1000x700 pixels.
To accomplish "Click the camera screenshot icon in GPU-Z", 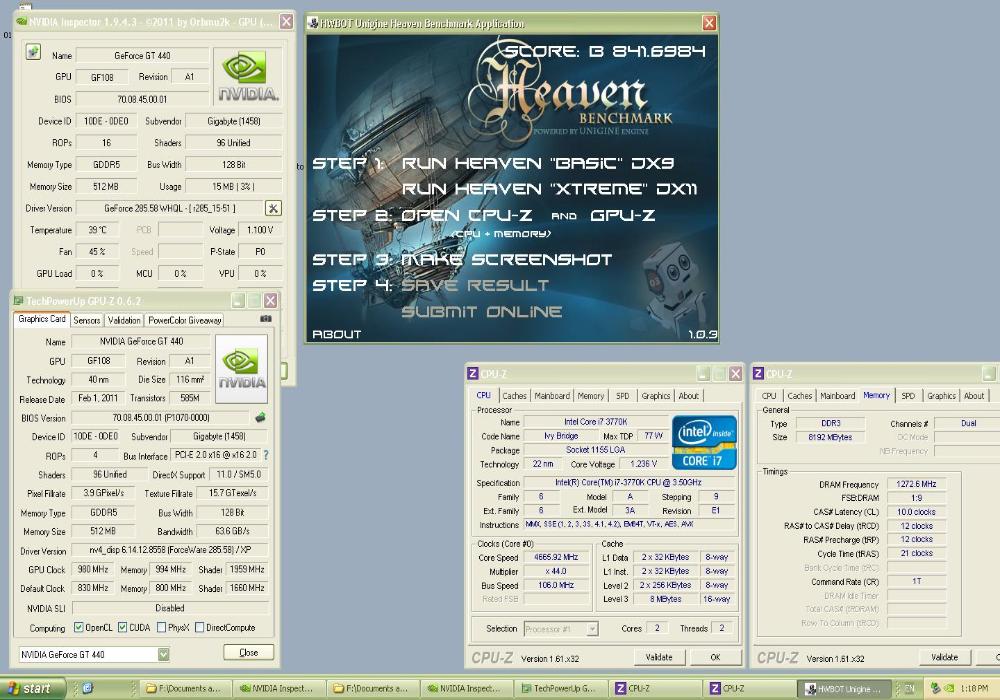I will click(x=266, y=319).
